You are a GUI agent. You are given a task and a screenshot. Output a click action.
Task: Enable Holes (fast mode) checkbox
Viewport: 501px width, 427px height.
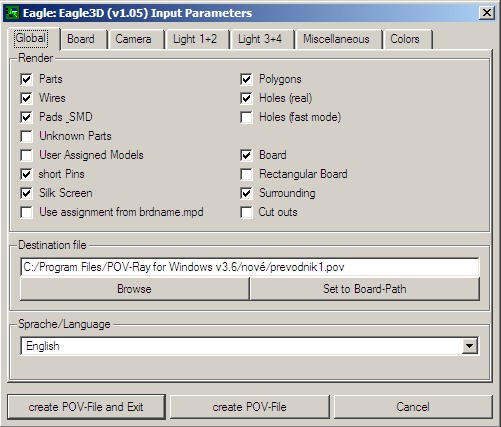[246, 117]
